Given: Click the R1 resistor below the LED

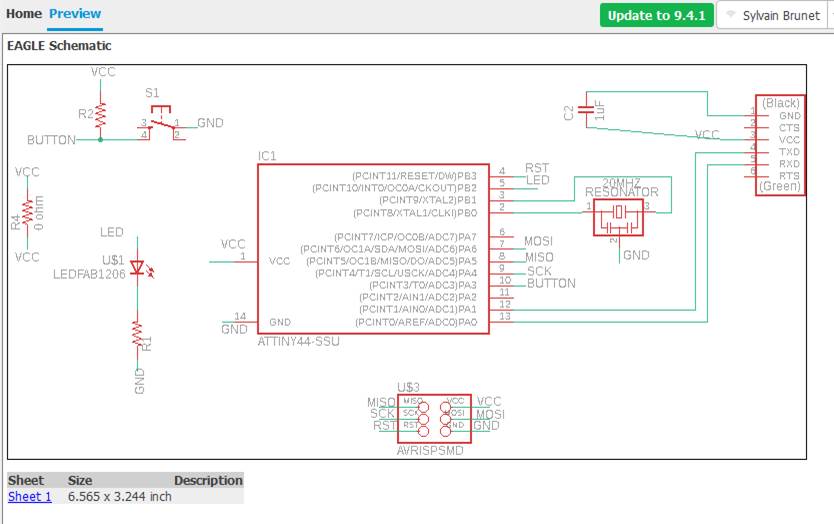Looking at the screenshot, I should [138, 335].
